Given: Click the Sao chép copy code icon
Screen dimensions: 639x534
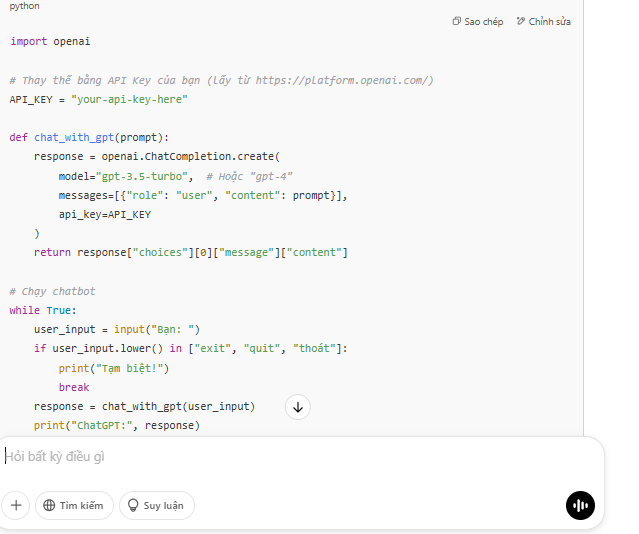Looking at the screenshot, I should coord(457,22).
